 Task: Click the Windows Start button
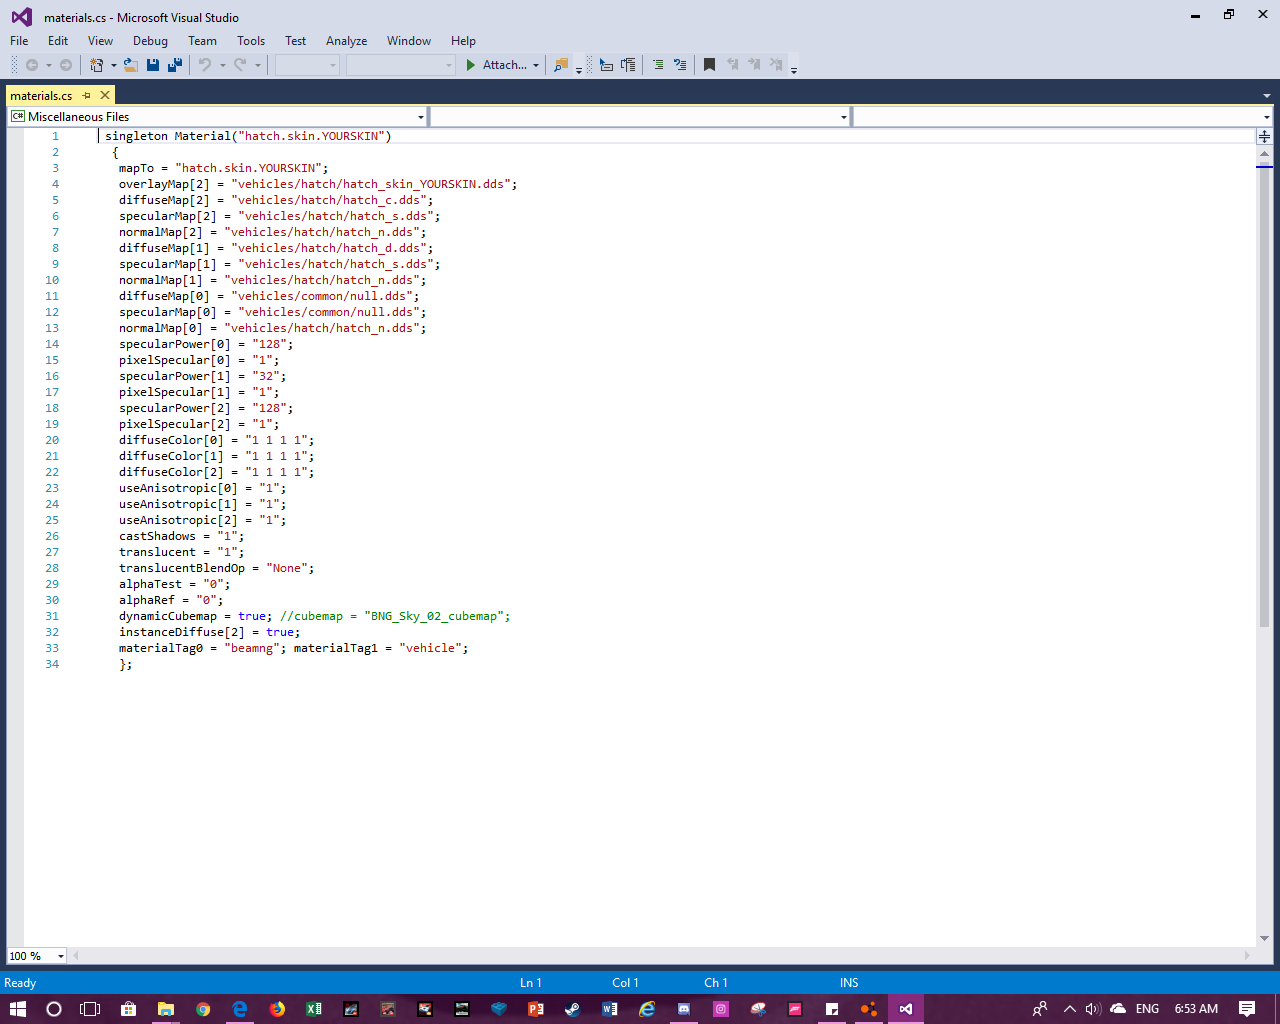tap(17, 1008)
